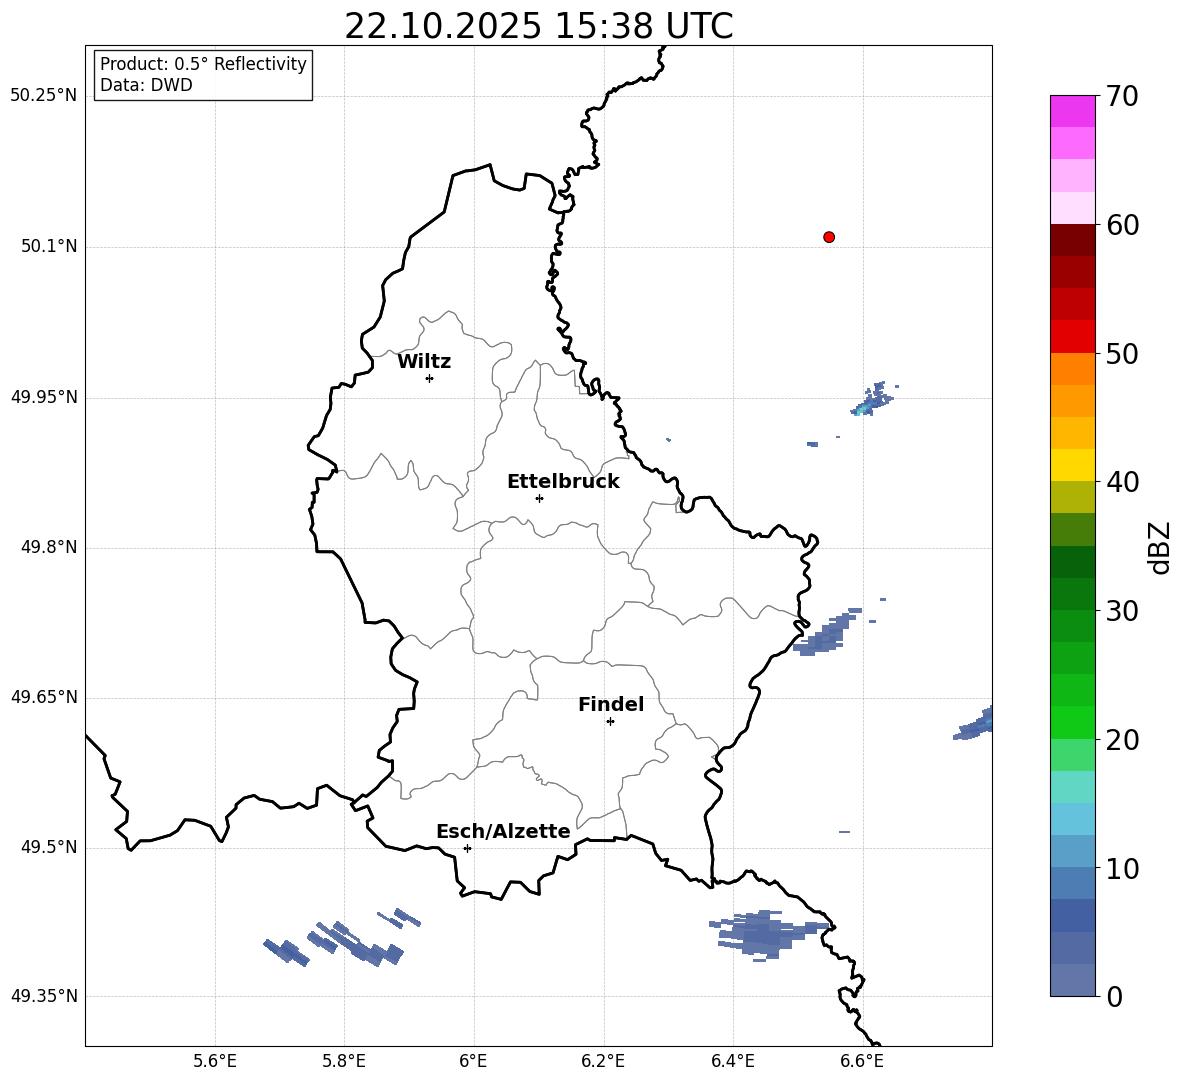
Task: Click the radar echo cluster southwest near 5.8°E
Action: [341, 938]
